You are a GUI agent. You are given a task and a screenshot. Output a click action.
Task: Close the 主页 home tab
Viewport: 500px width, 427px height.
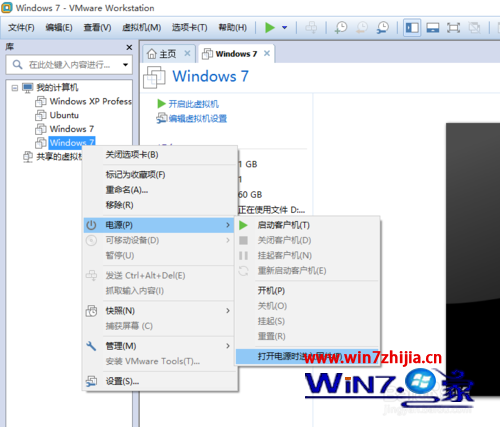188,53
